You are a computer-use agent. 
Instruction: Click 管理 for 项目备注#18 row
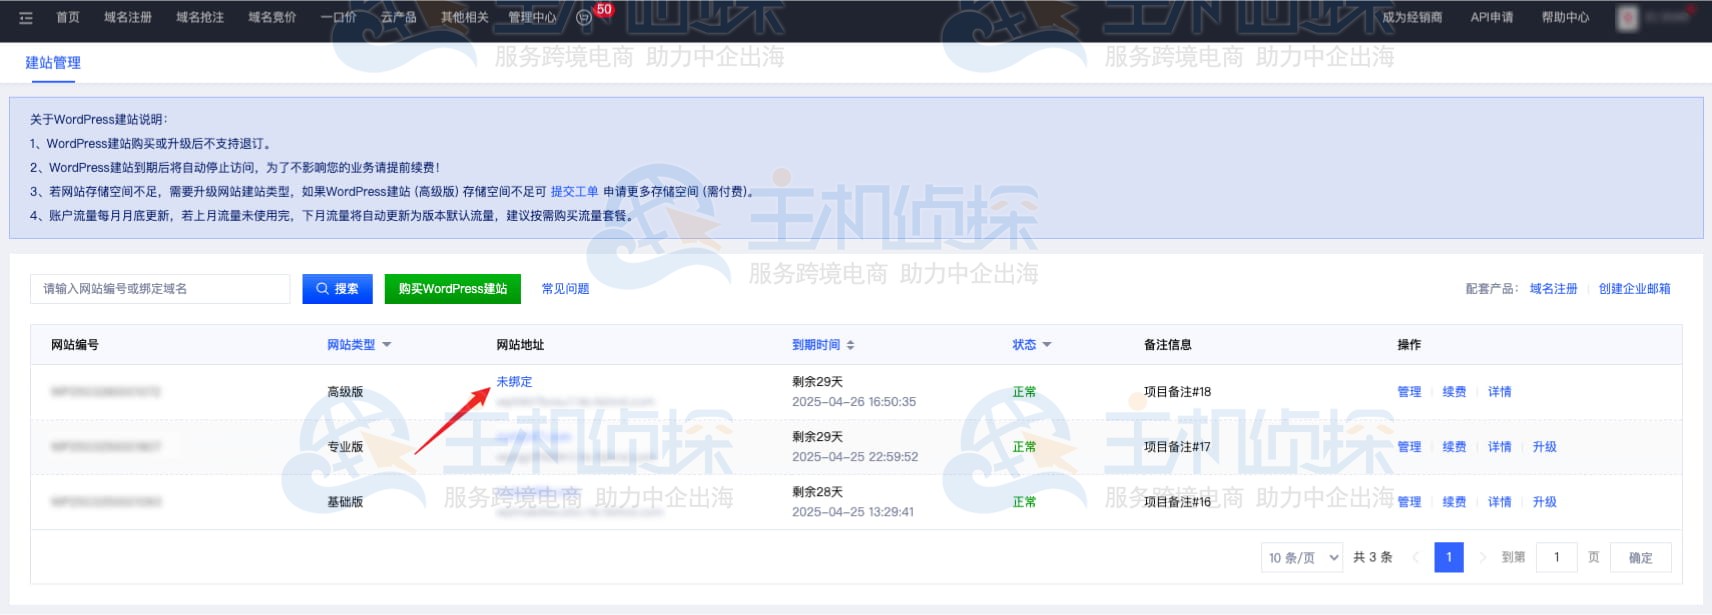coord(1409,392)
